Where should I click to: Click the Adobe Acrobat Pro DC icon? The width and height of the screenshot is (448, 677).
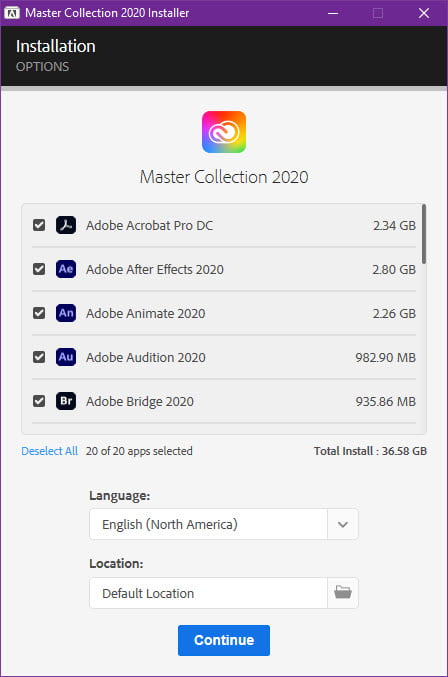(66, 225)
